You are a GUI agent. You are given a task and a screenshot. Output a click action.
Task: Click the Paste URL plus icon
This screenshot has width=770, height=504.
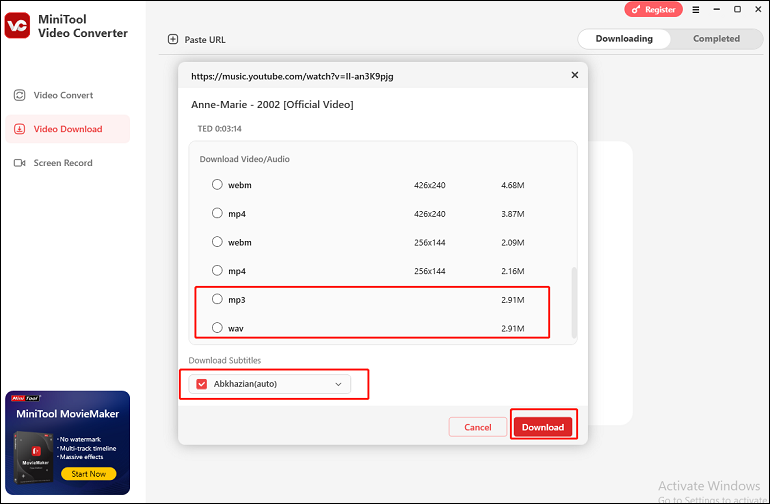173,39
